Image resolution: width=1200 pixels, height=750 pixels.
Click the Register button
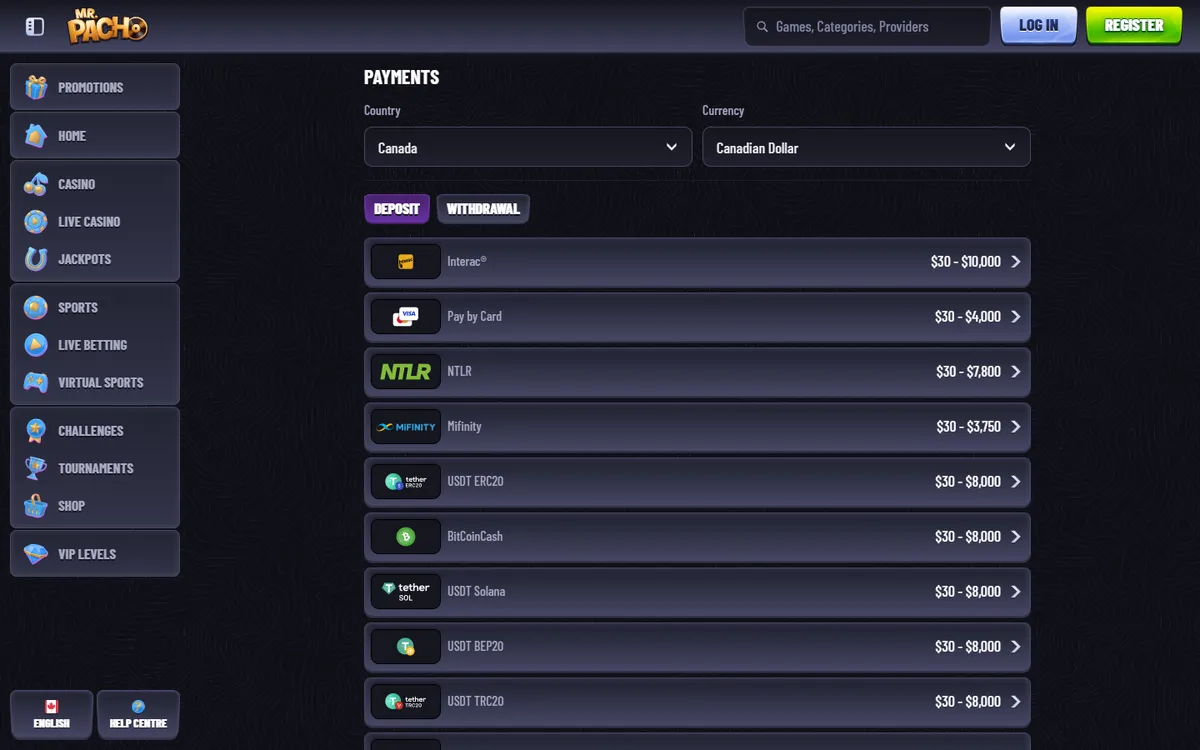point(1134,26)
